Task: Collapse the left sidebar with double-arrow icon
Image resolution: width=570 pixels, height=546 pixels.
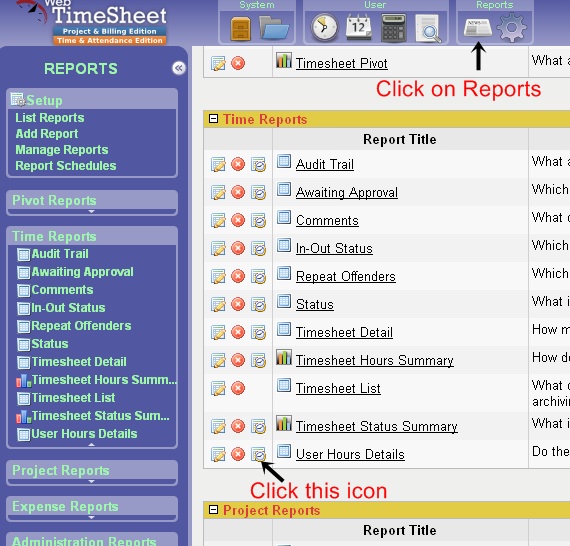Action: (x=178, y=68)
